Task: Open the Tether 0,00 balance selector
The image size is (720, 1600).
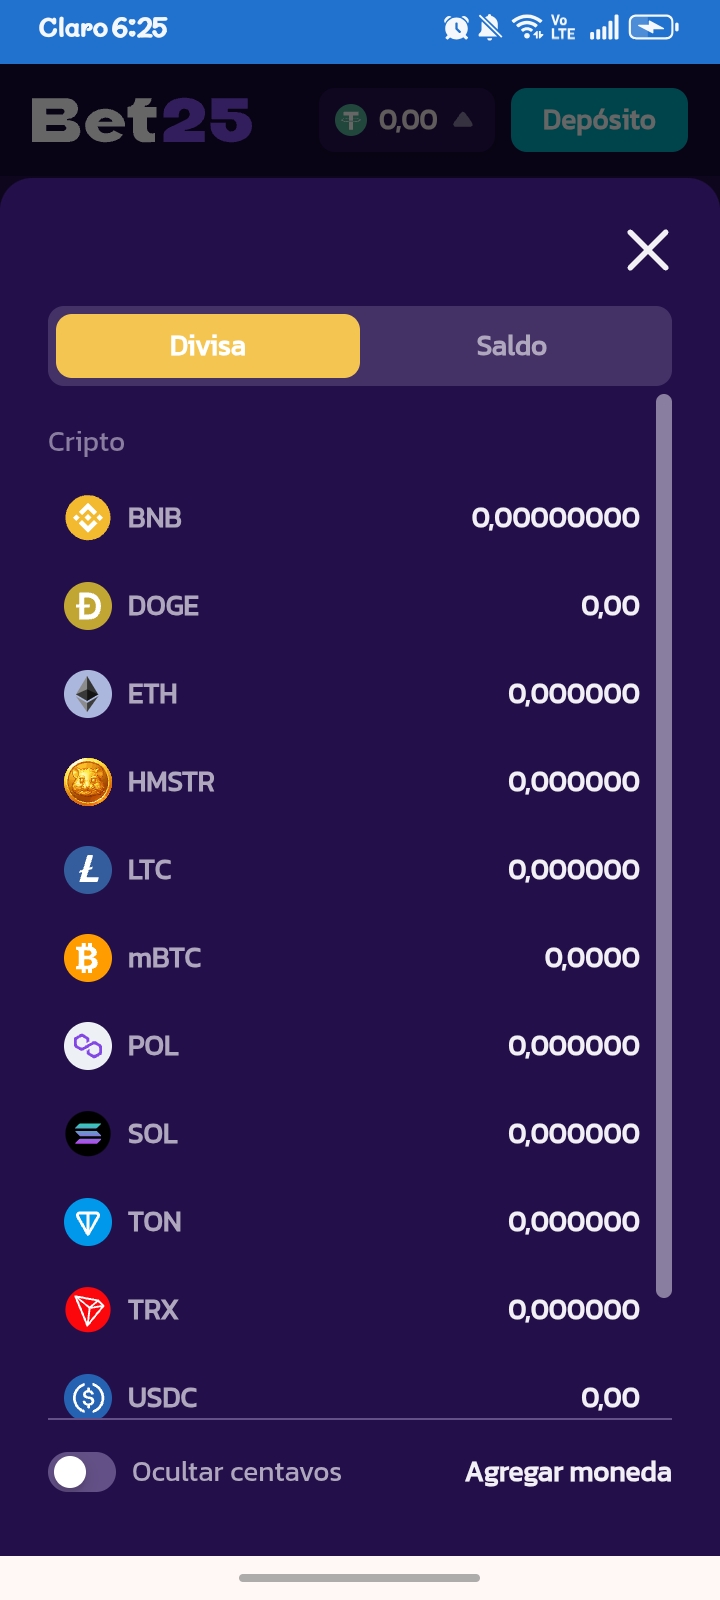Action: [396, 120]
